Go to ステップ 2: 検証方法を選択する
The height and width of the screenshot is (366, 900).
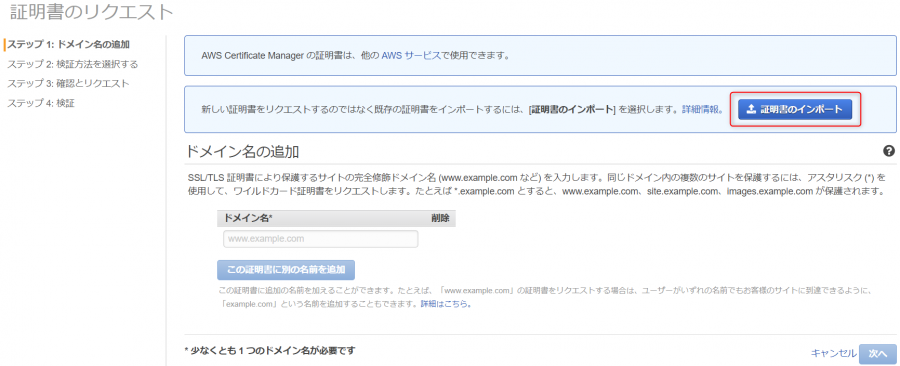[x=72, y=64]
